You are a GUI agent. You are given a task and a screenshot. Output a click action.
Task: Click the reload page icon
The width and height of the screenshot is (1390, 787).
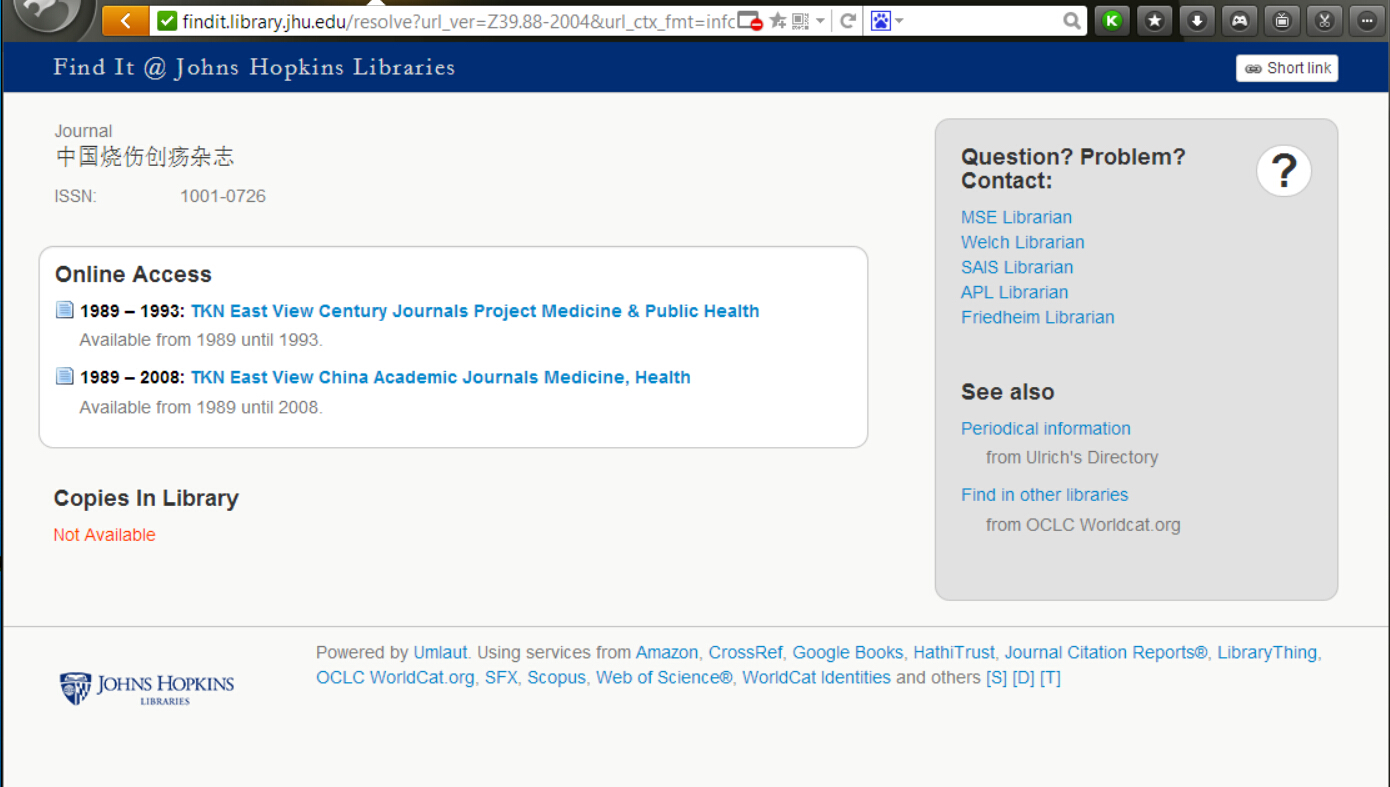click(x=848, y=21)
